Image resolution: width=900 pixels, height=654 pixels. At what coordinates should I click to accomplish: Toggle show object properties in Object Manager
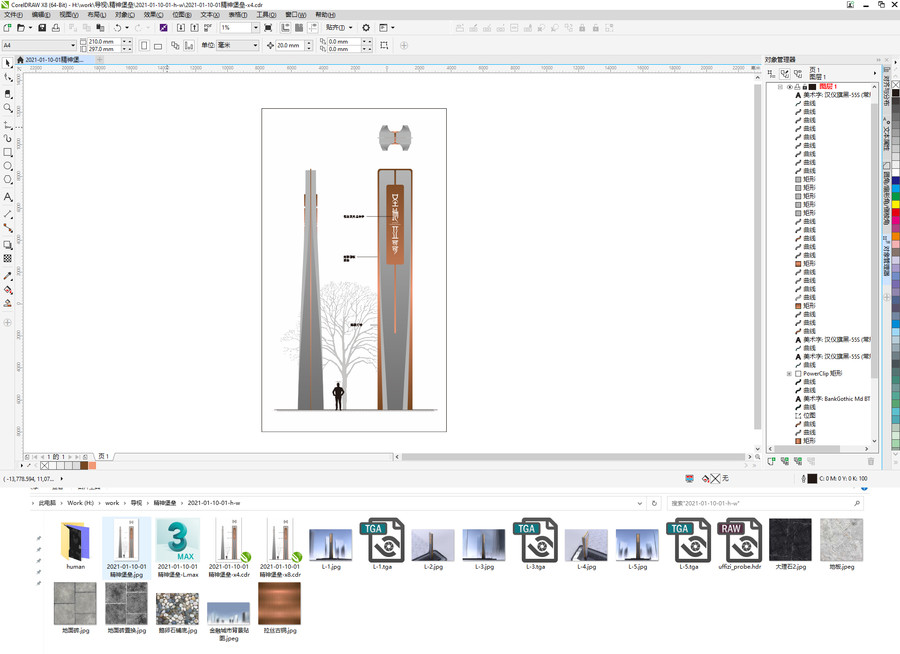(771, 73)
